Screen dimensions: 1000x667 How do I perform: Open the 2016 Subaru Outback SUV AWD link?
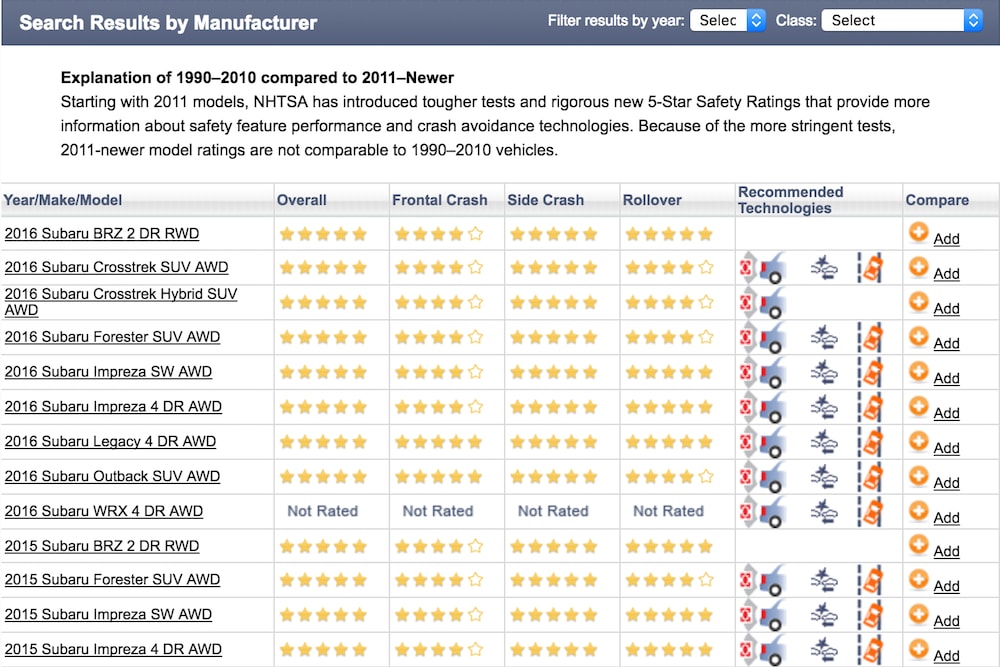[112, 476]
